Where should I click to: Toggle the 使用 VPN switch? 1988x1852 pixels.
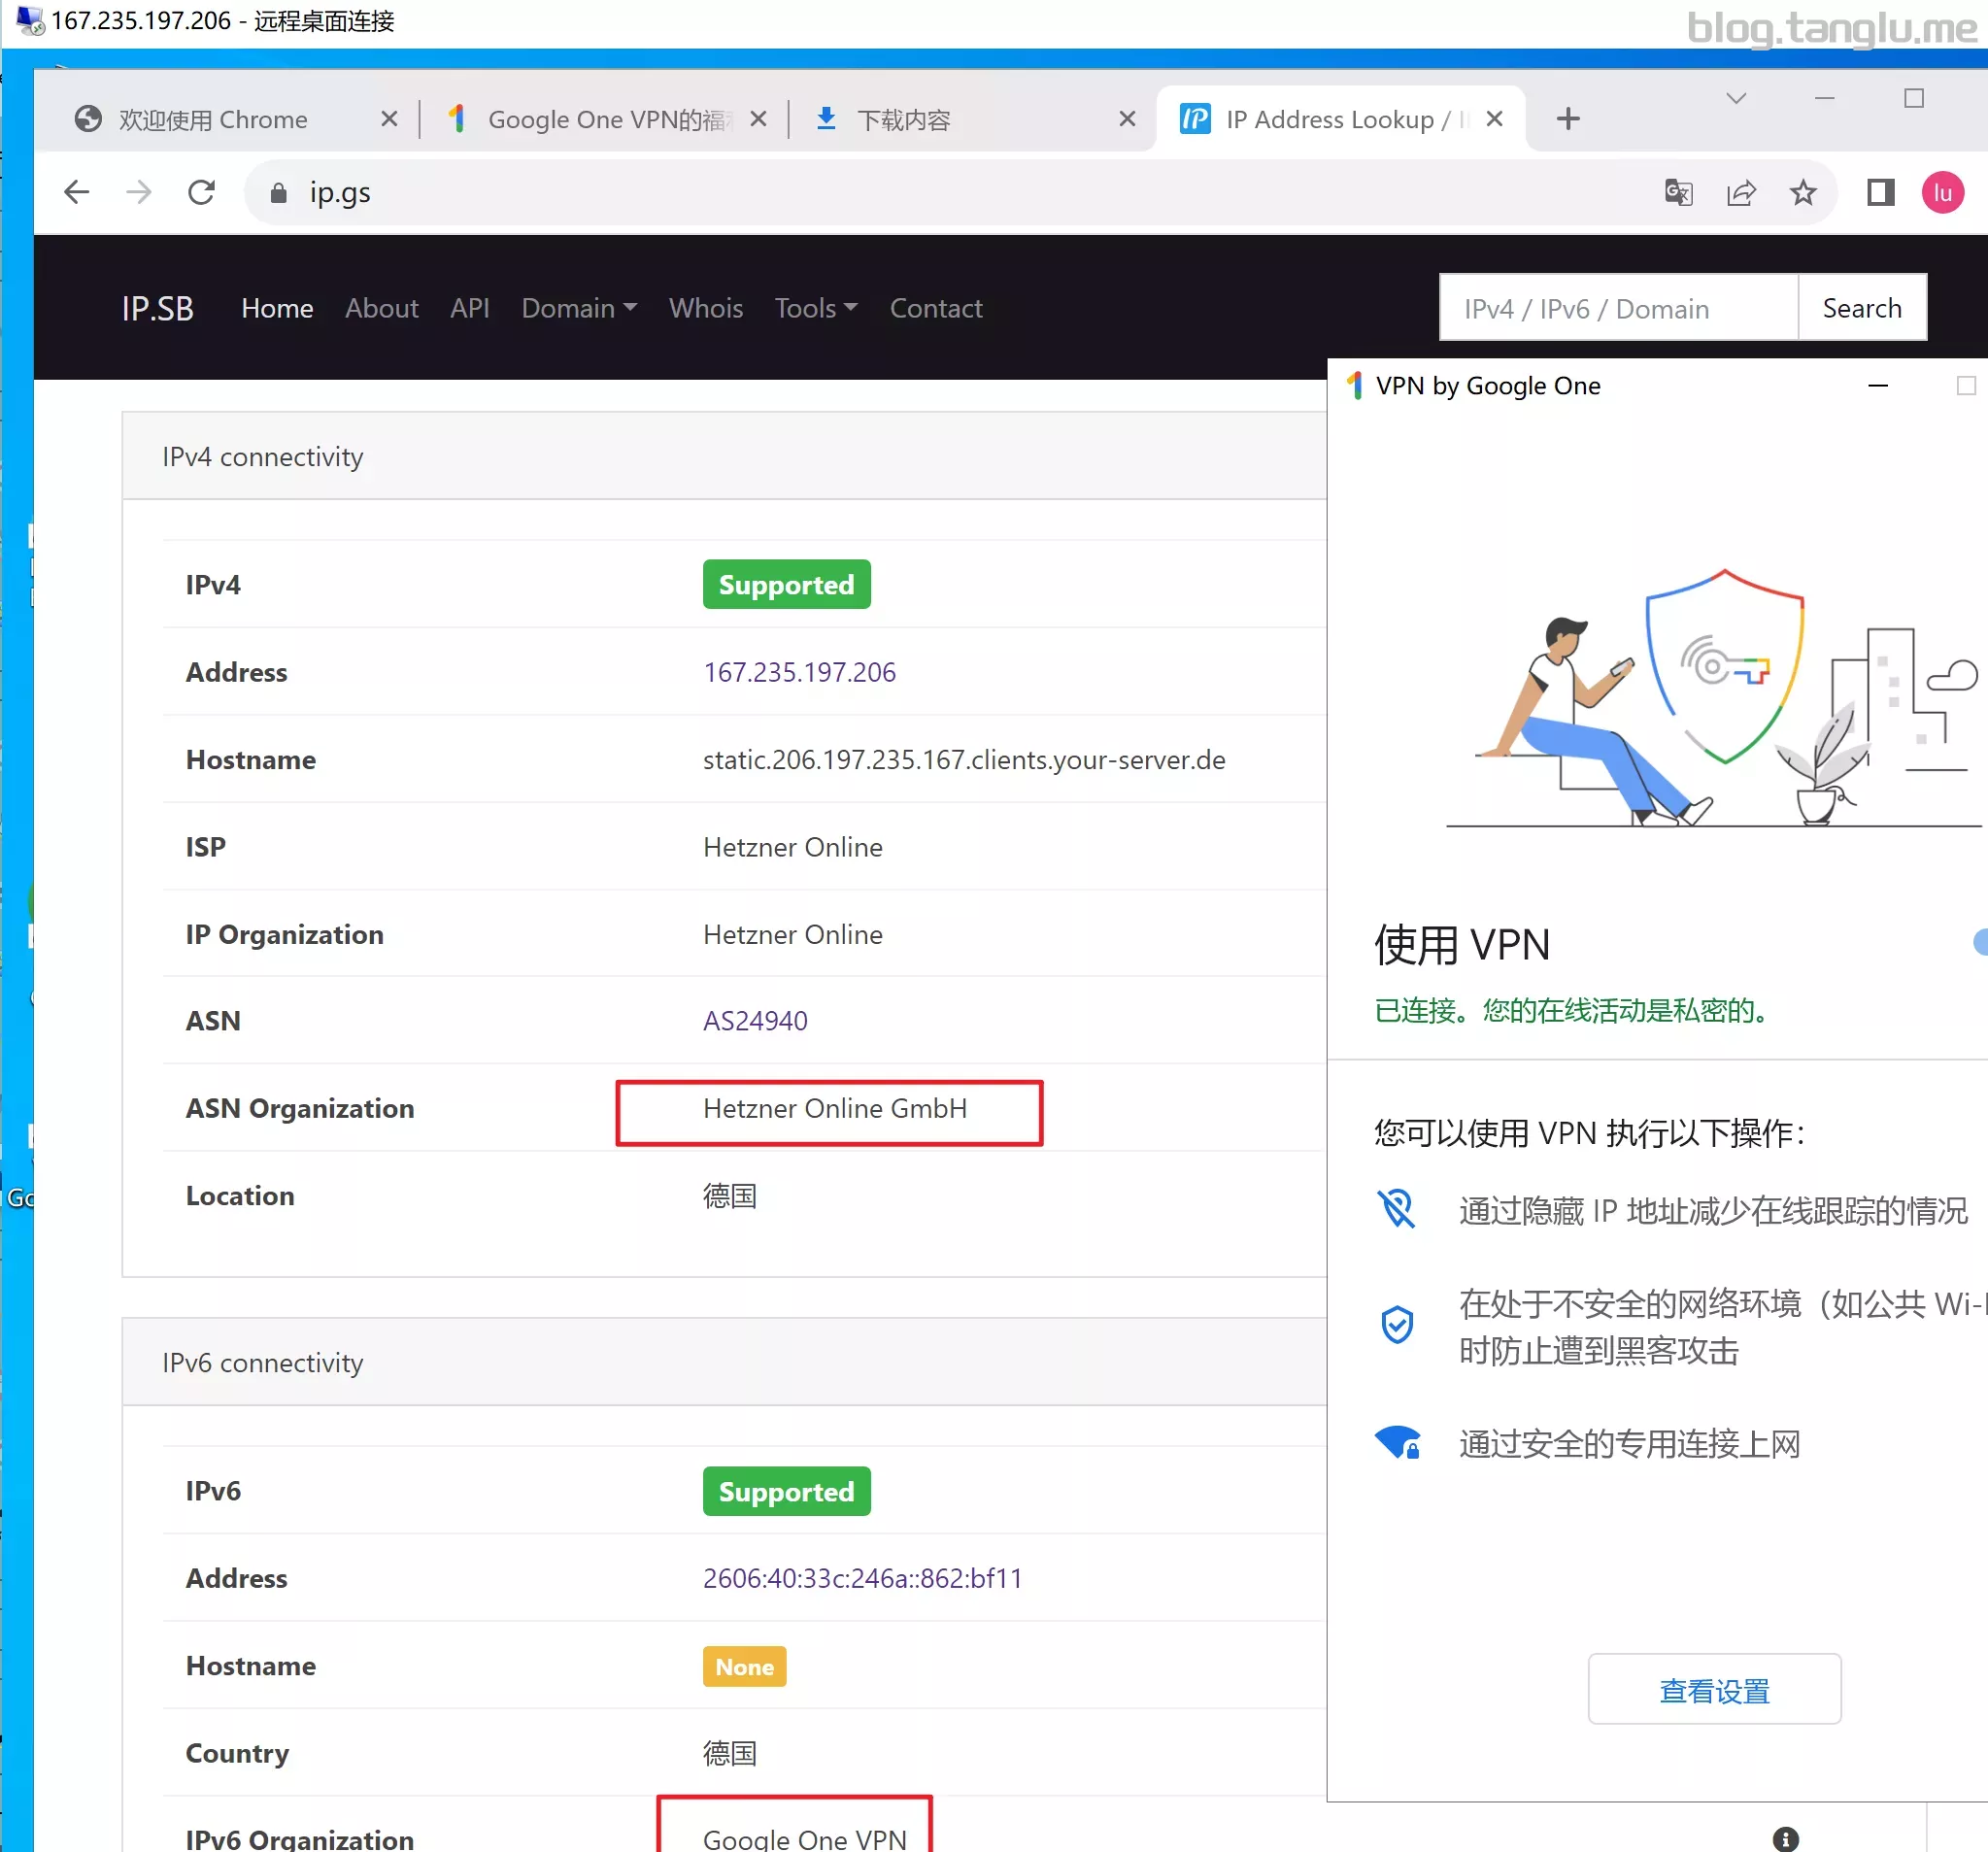(x=1979, y=942)
